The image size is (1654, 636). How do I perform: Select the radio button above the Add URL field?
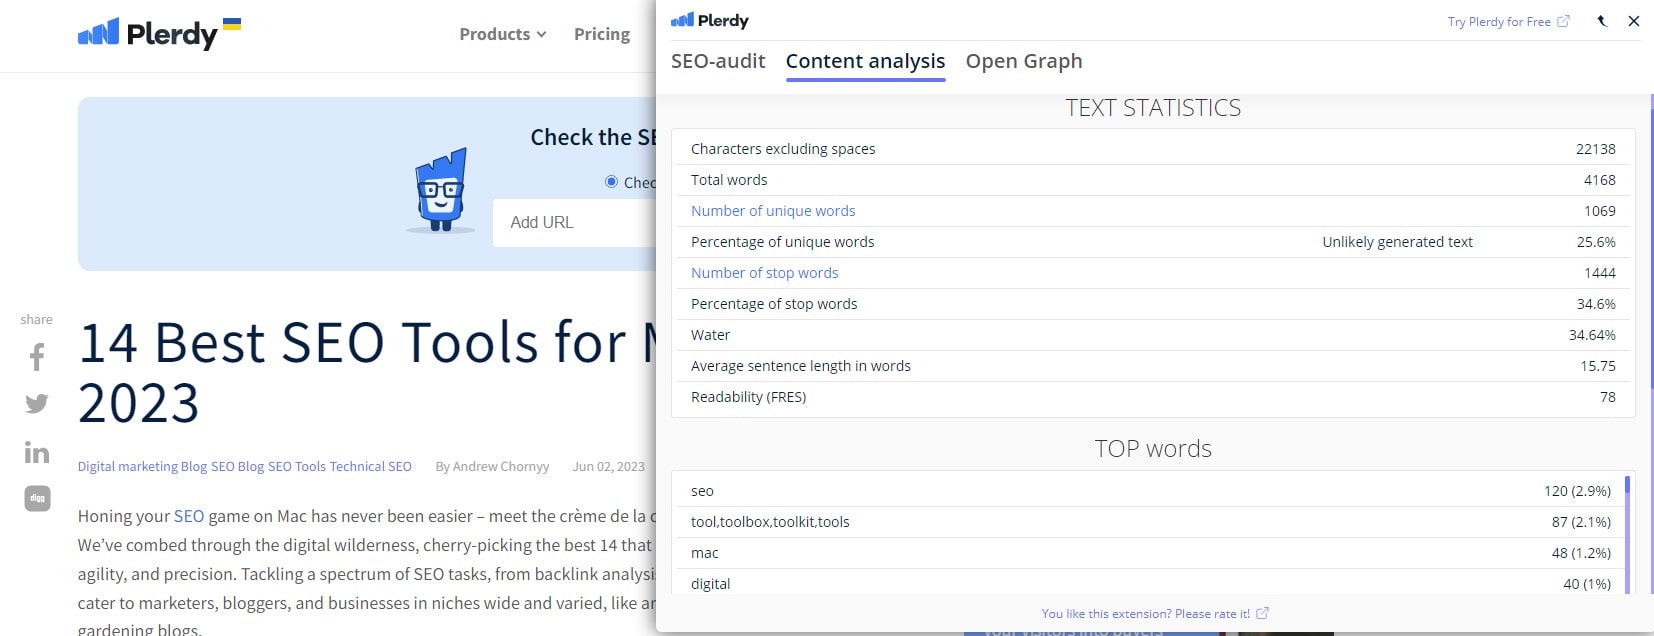611,182
